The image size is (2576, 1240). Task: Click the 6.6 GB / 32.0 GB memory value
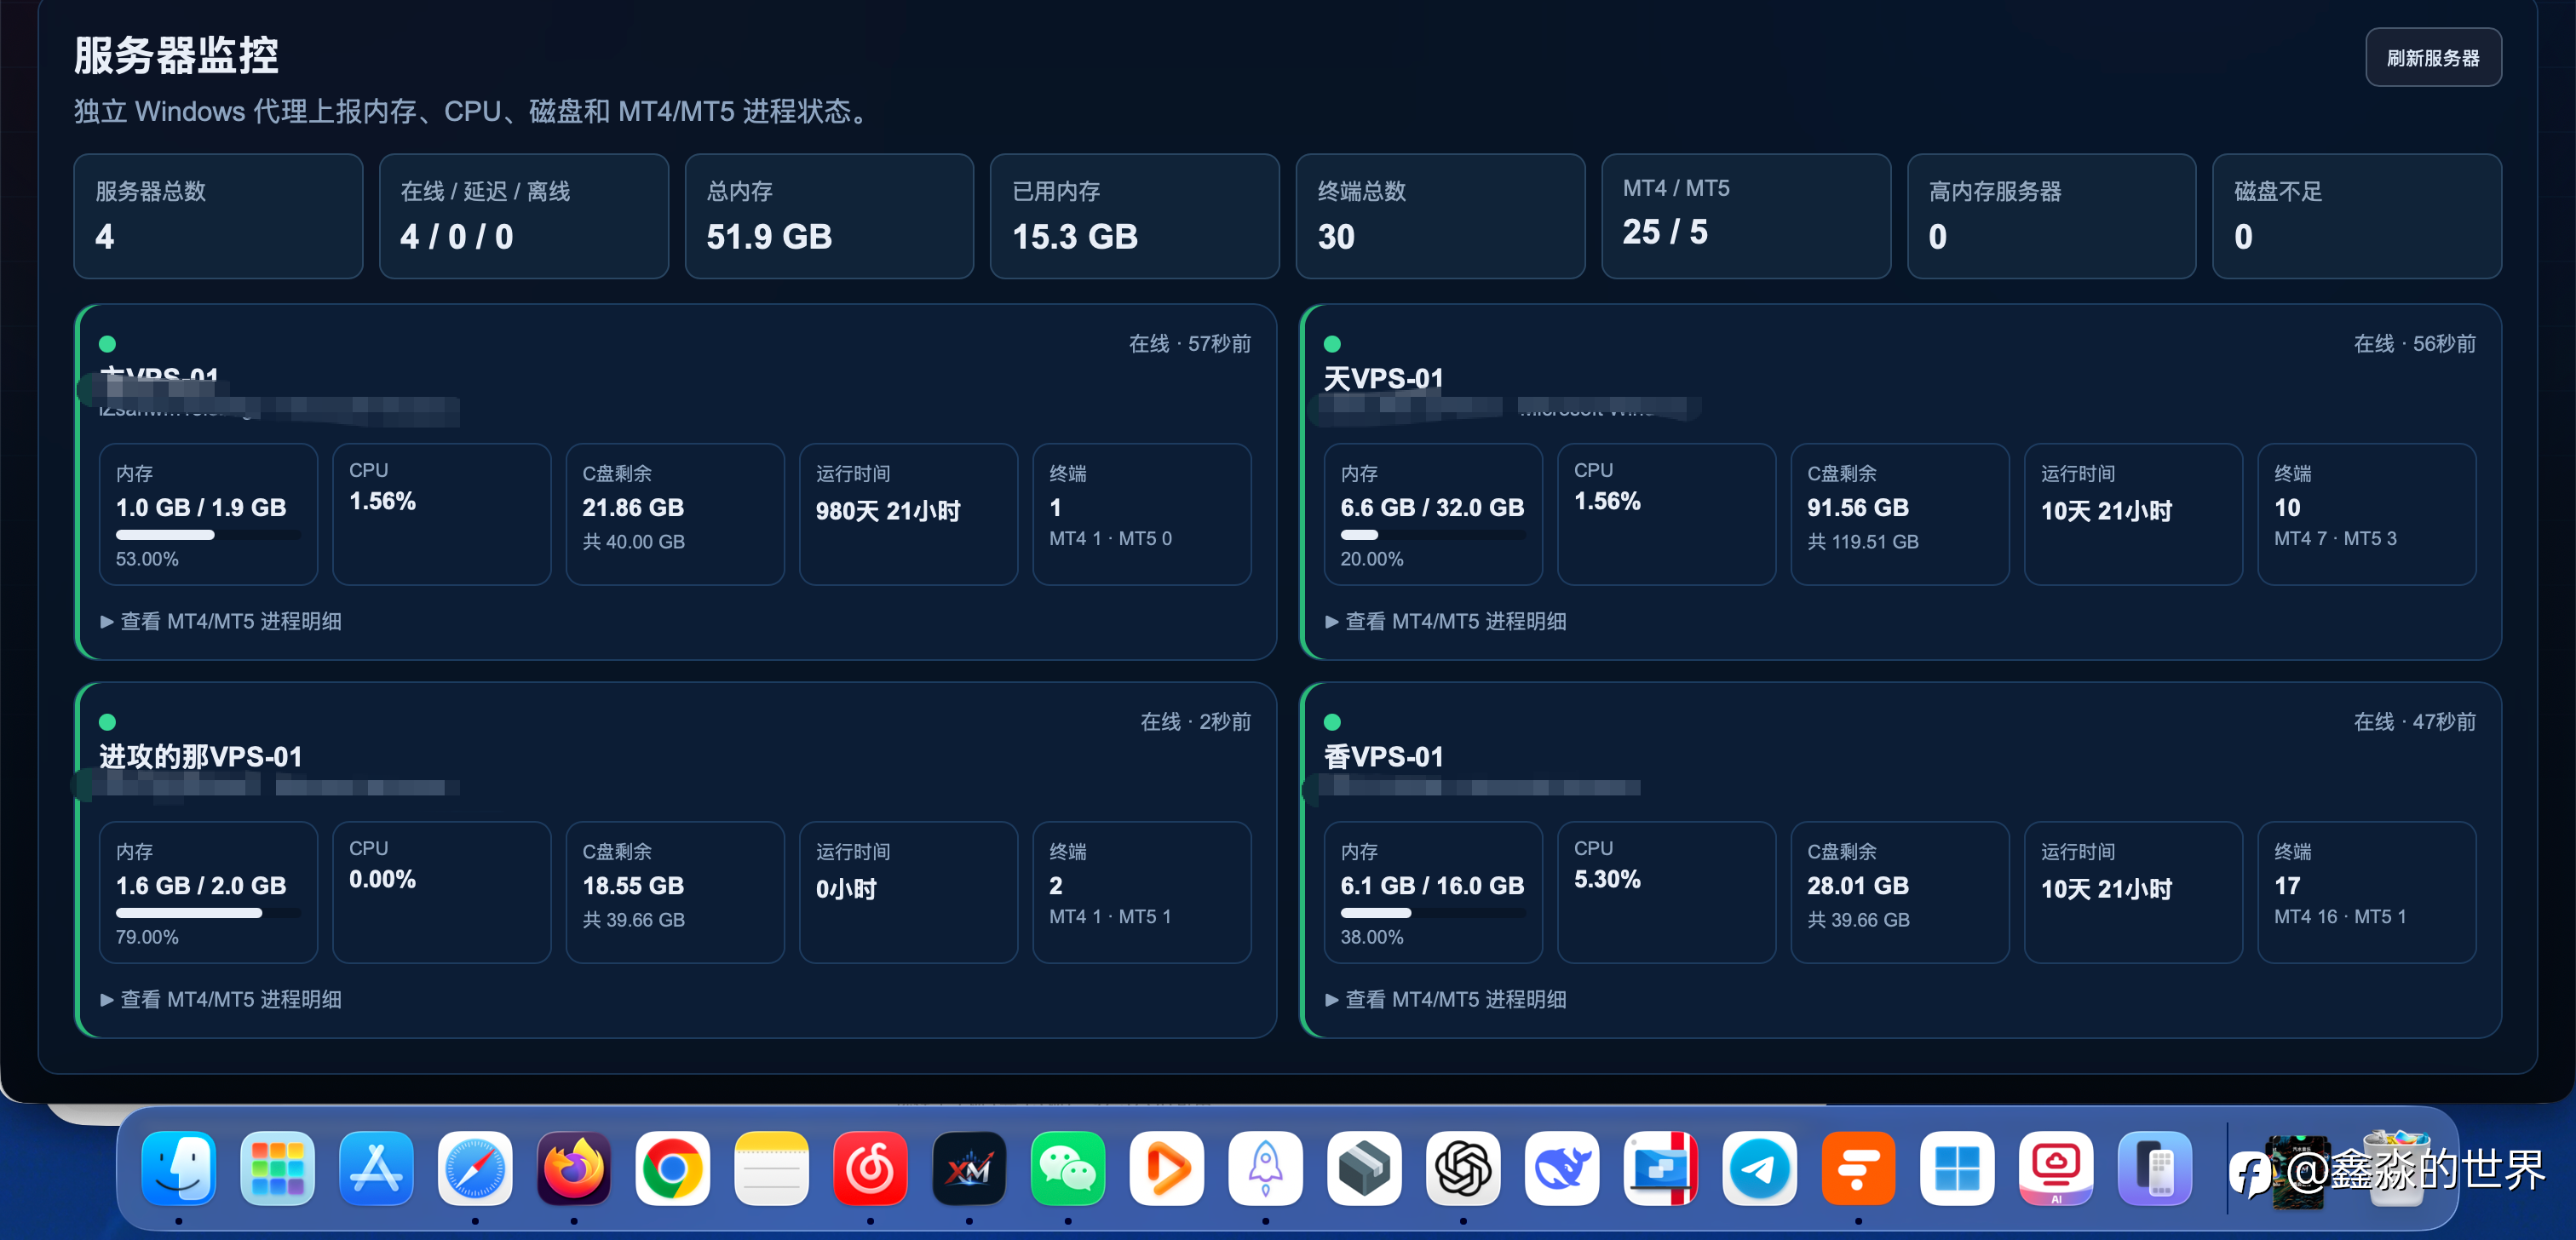coord(1432,508)
